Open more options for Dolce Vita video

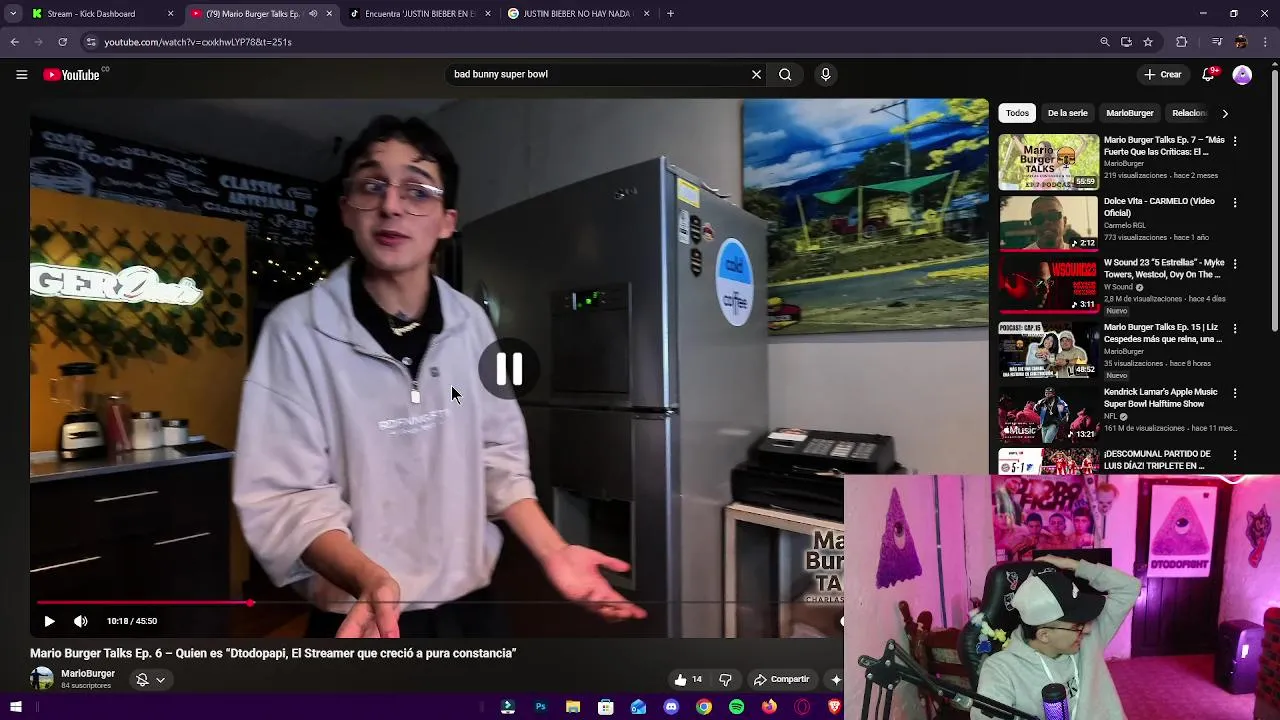(x=1234, y=202)
